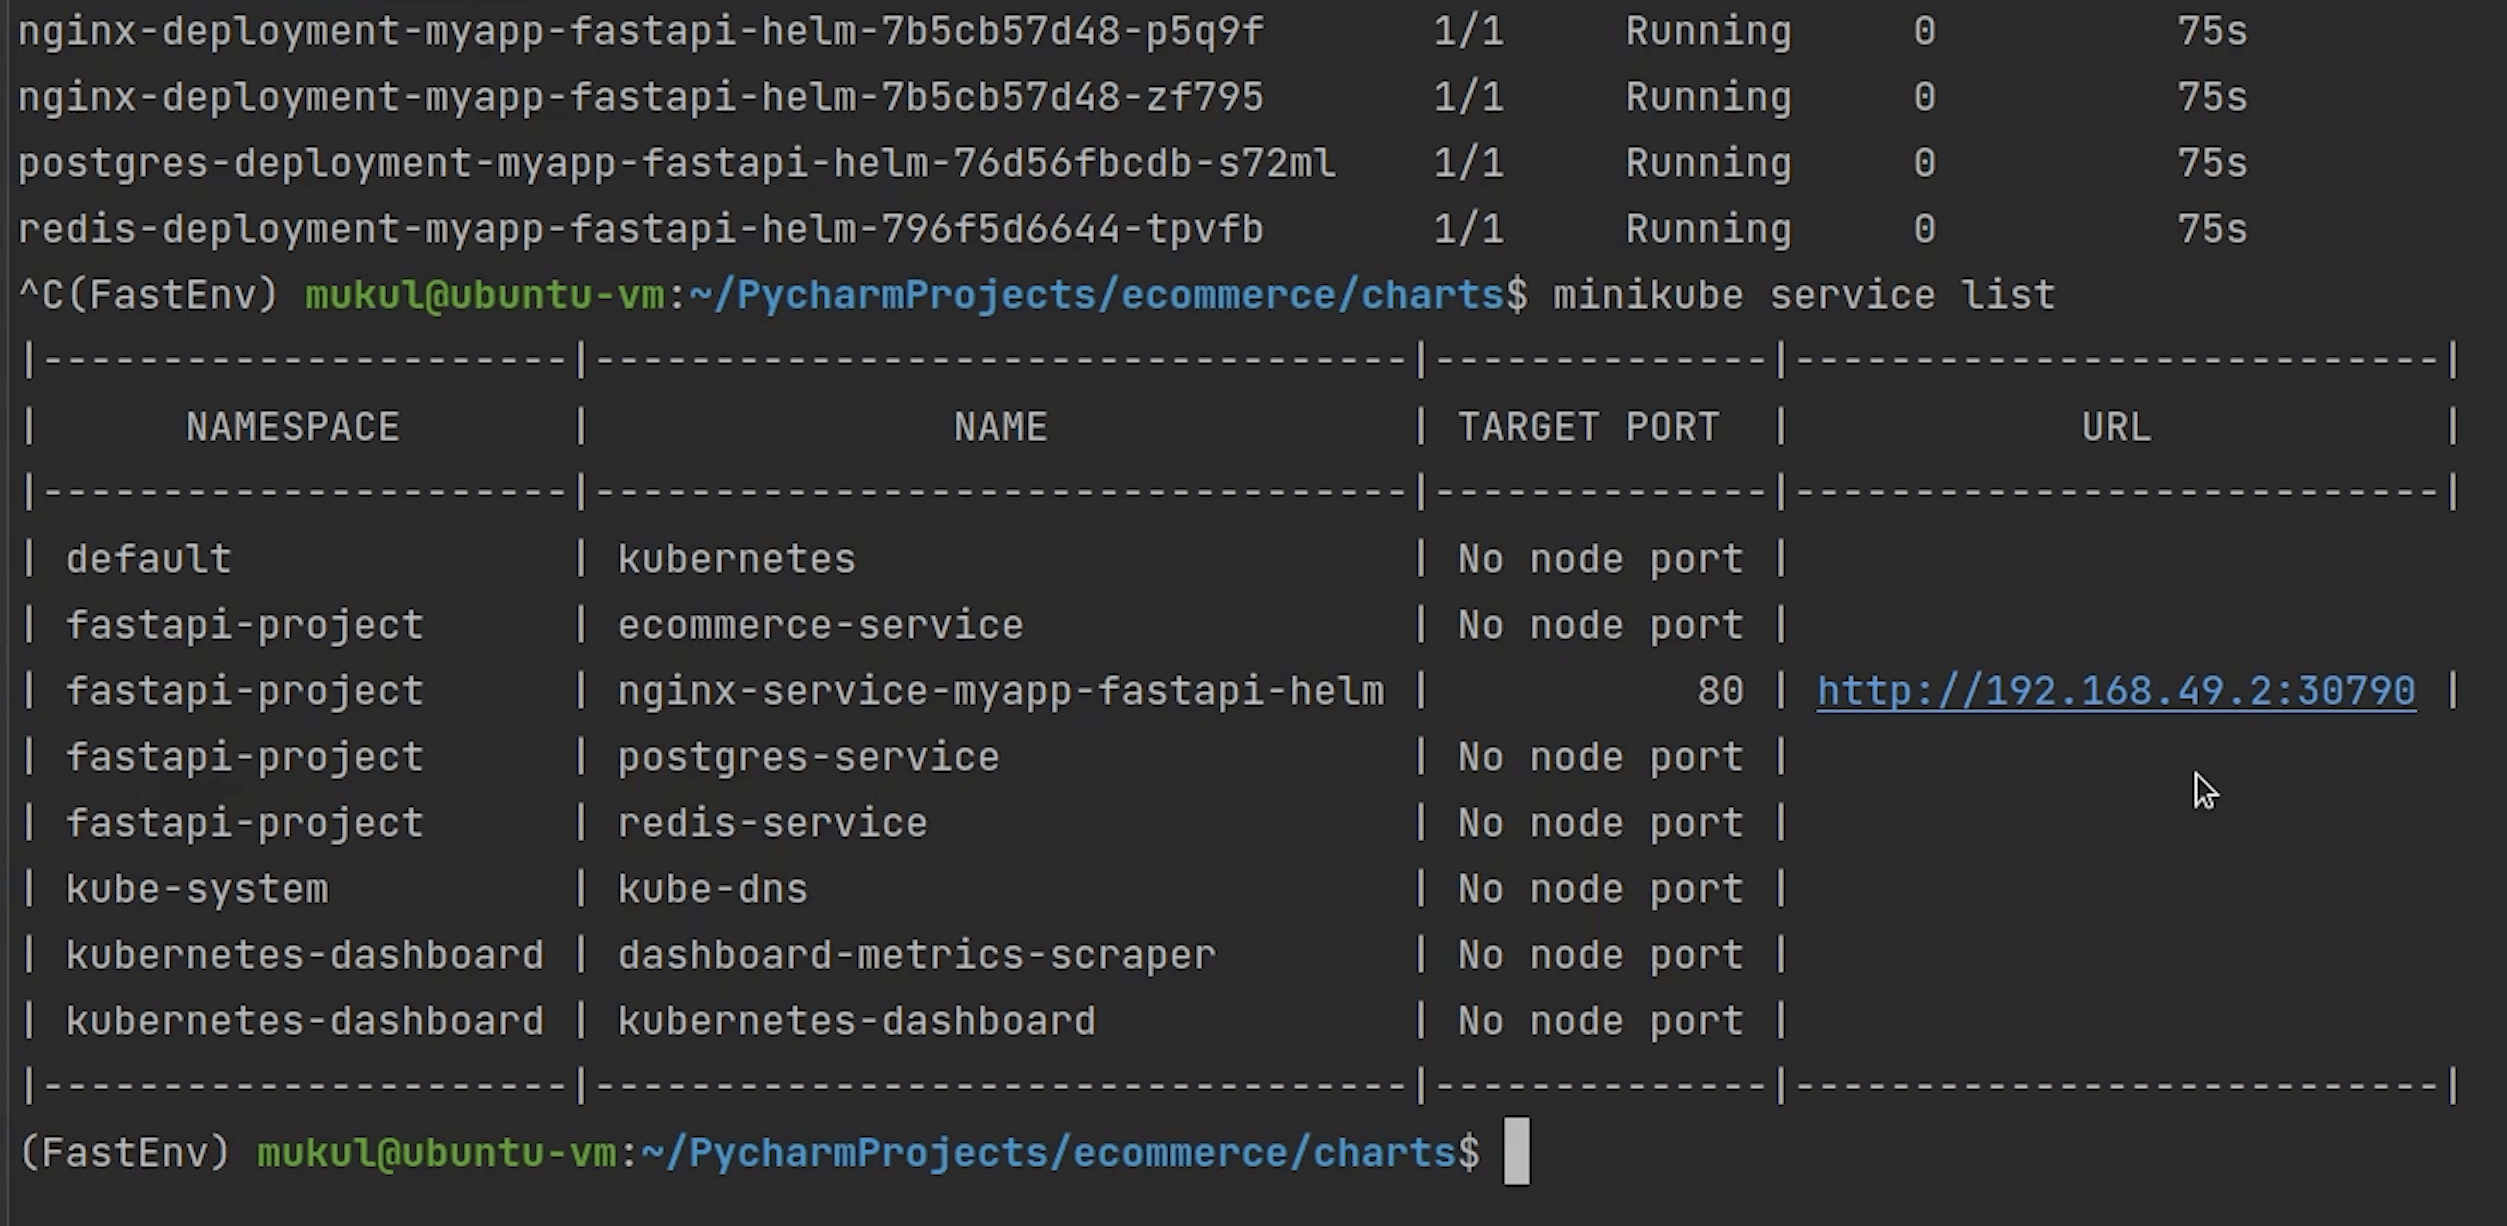The image size is (2507, 1226).
Task: Click the redis-deployment pod name ending tpvfb
Action: tap(640, 229)
